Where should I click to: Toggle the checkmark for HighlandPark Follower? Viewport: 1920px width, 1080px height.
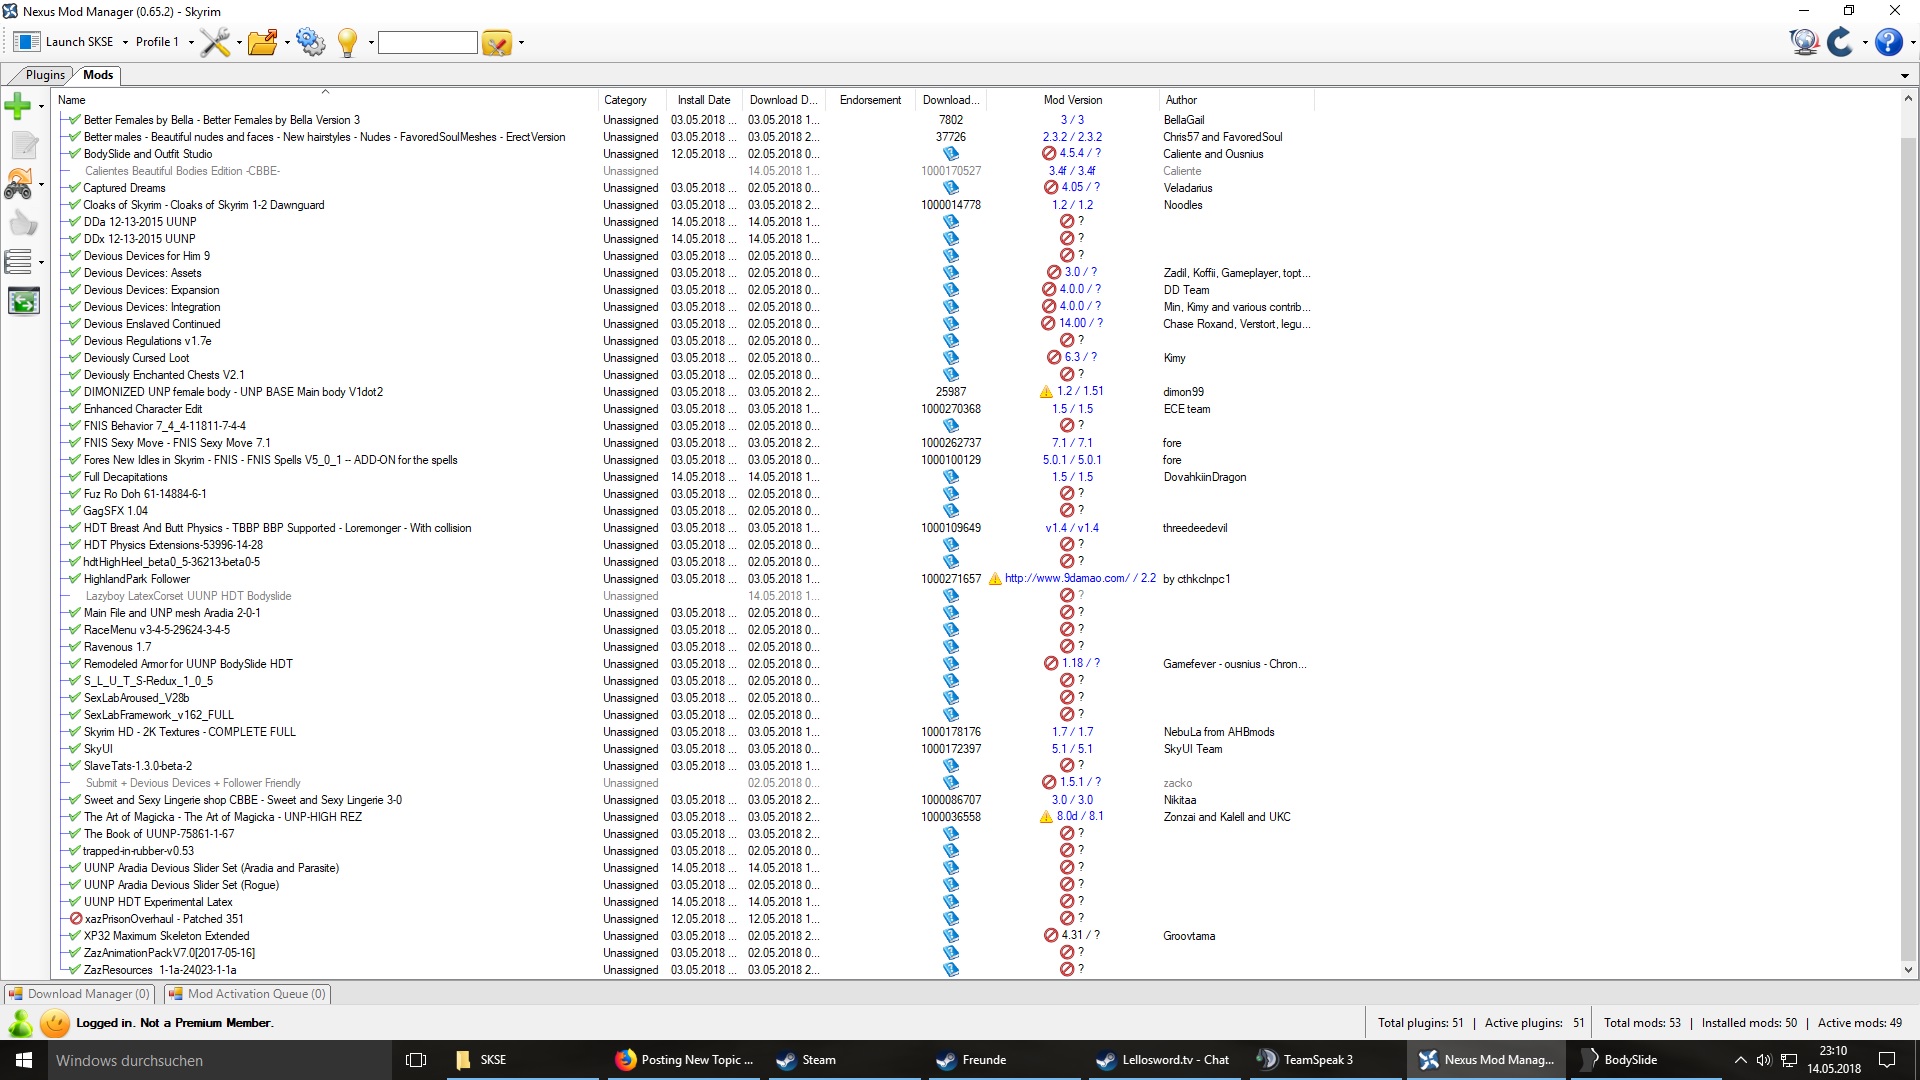[75, 579]
